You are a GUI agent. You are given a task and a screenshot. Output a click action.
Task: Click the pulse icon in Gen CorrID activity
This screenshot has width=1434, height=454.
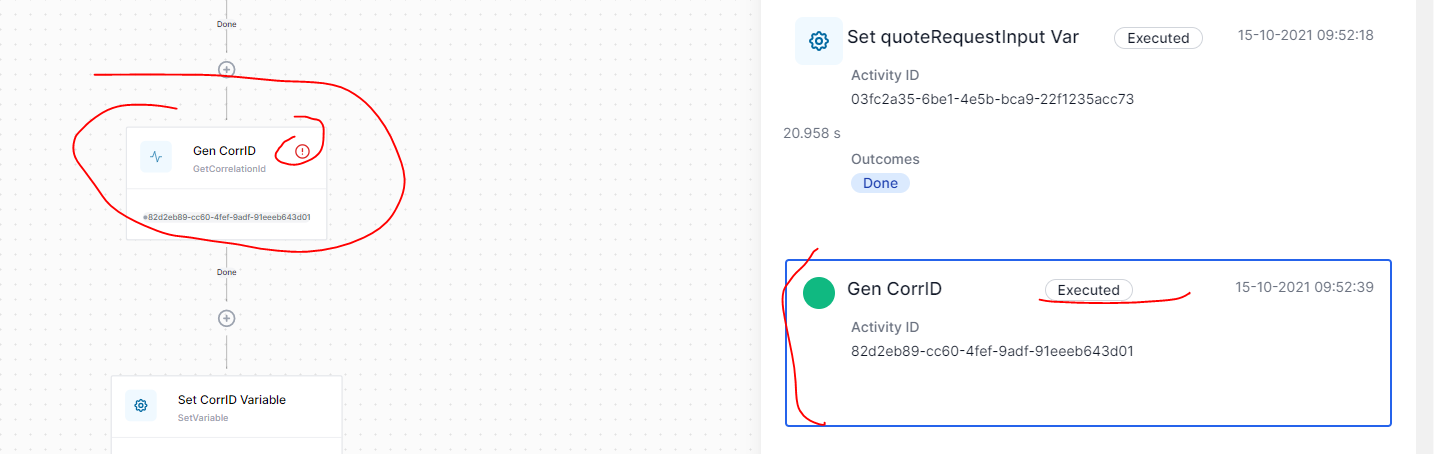click(156, 156)
